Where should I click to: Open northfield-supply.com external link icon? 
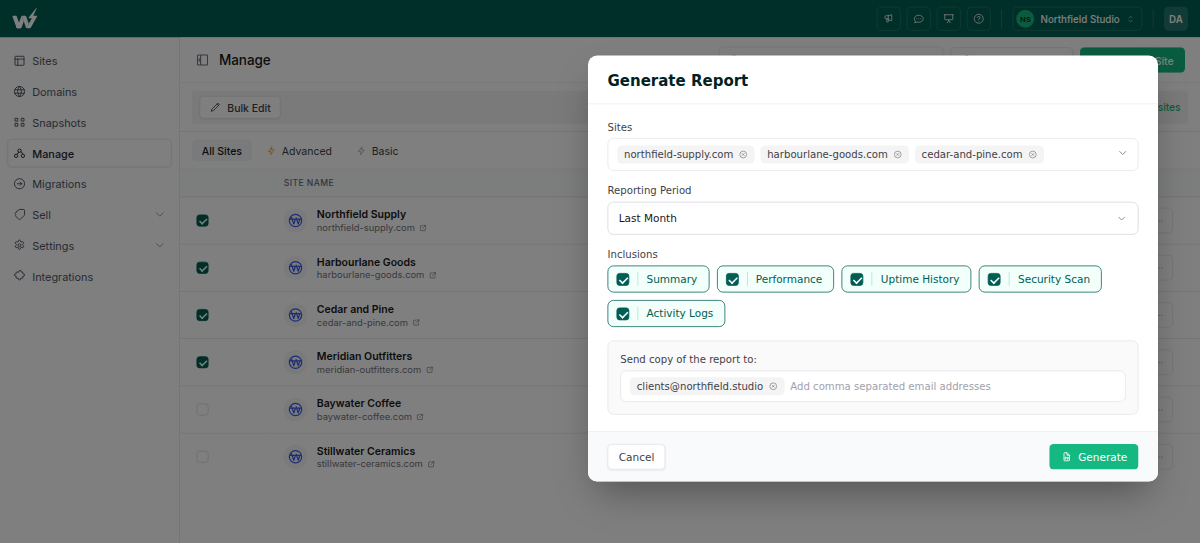pos(423,228)
